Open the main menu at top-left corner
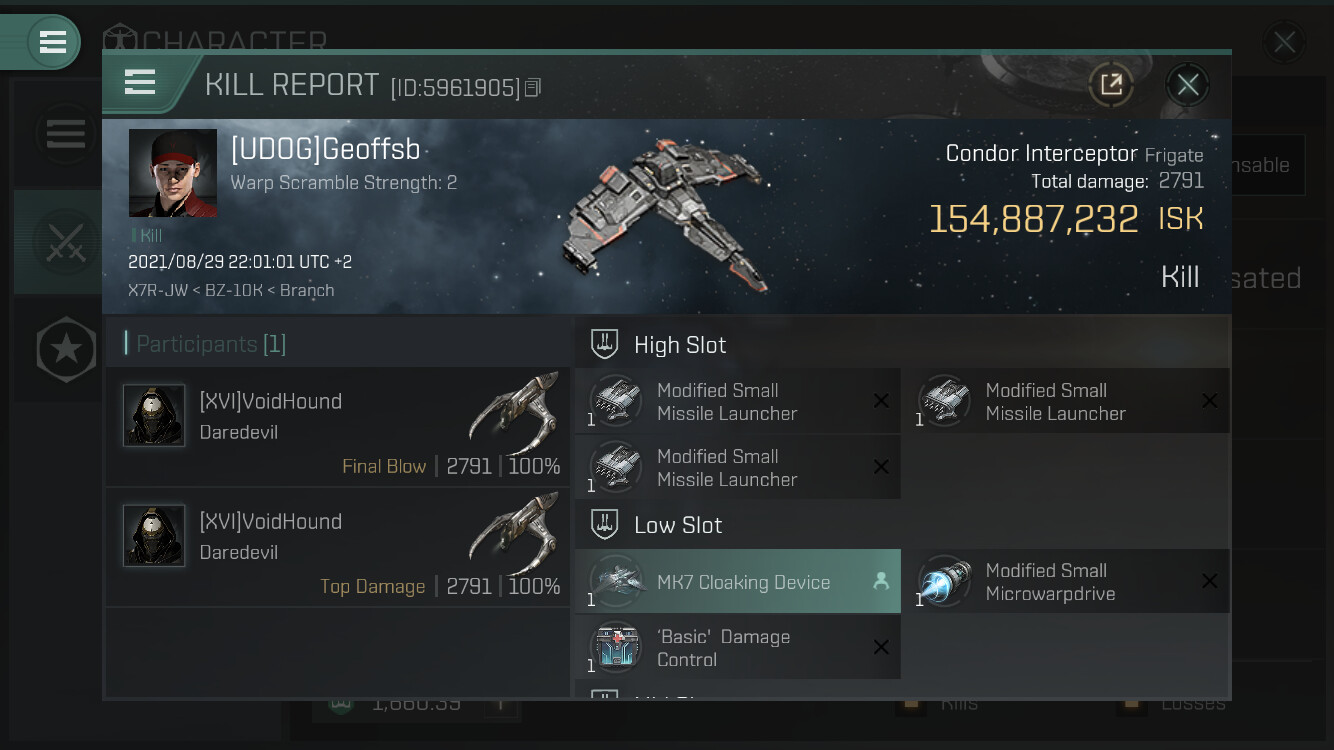Screen dimensions: 1334x750 coord(52,42)
